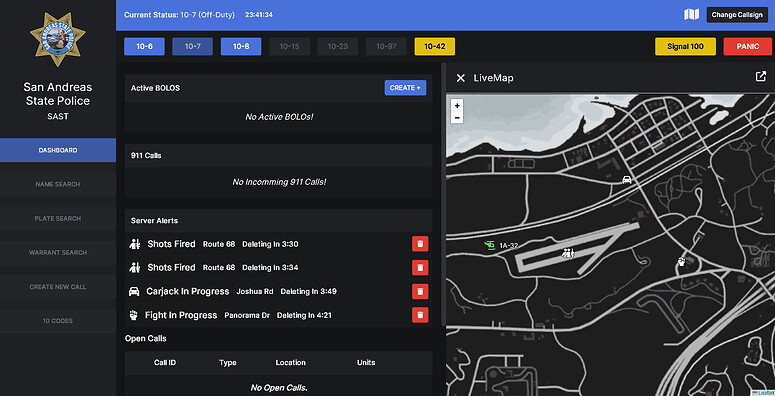
Task: Set status to 10-8
Action: click(x=241, y=46)
